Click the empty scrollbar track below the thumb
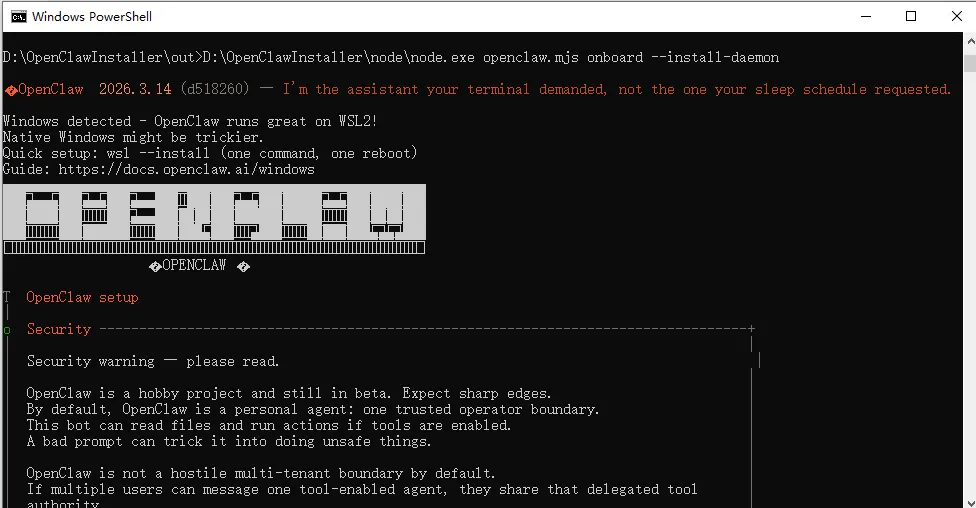The width and height of the screenshot is (976, 508). pos(970,280)
